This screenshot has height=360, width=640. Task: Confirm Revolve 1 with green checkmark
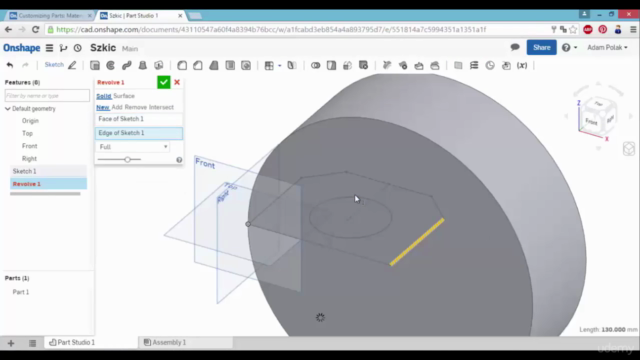coord(164,82)
